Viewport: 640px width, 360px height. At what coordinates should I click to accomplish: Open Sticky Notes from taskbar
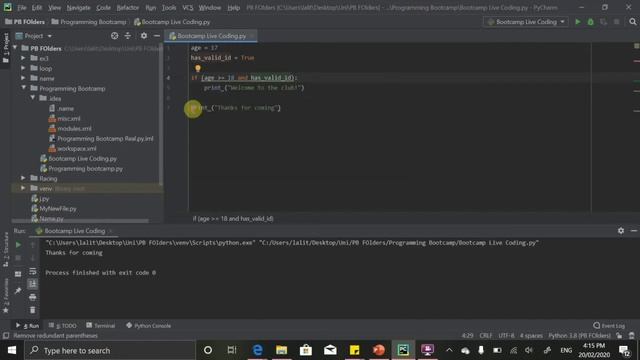click(354, 350)
